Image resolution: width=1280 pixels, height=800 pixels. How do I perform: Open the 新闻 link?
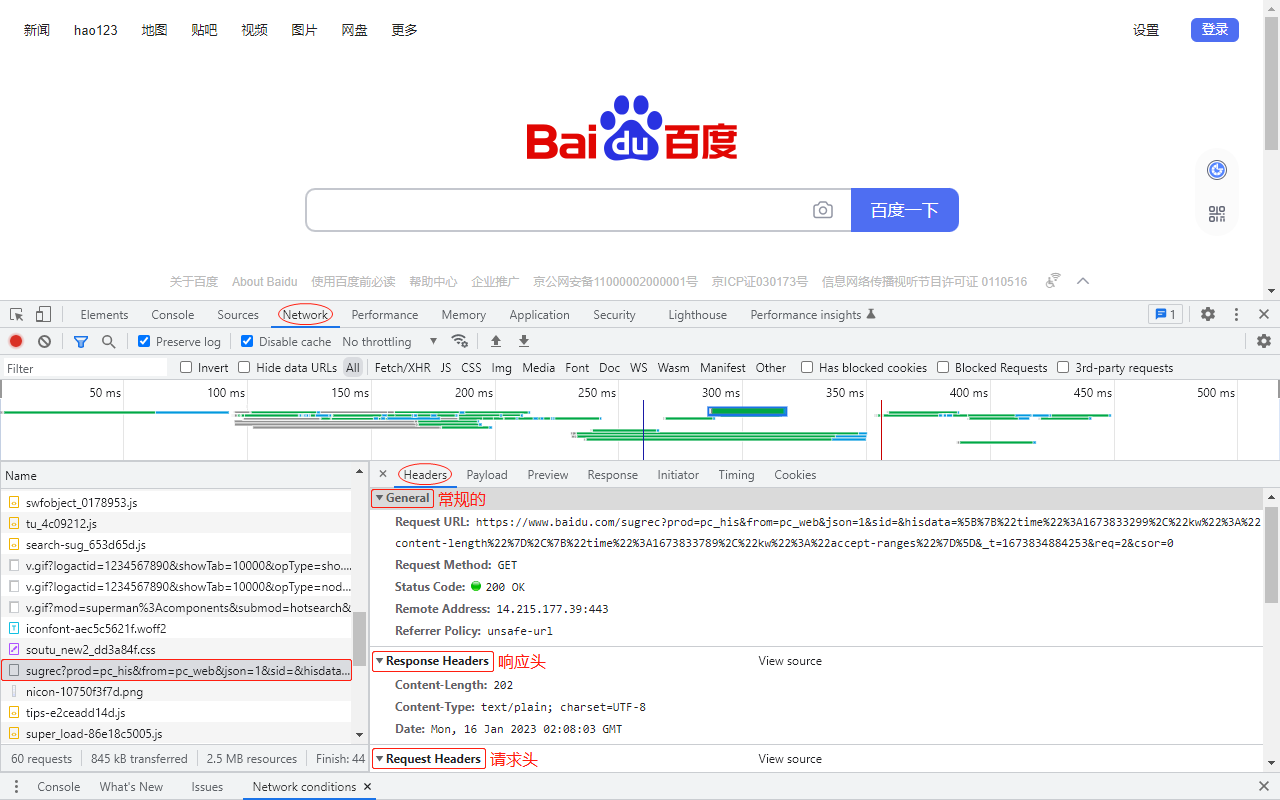point(37,30)
